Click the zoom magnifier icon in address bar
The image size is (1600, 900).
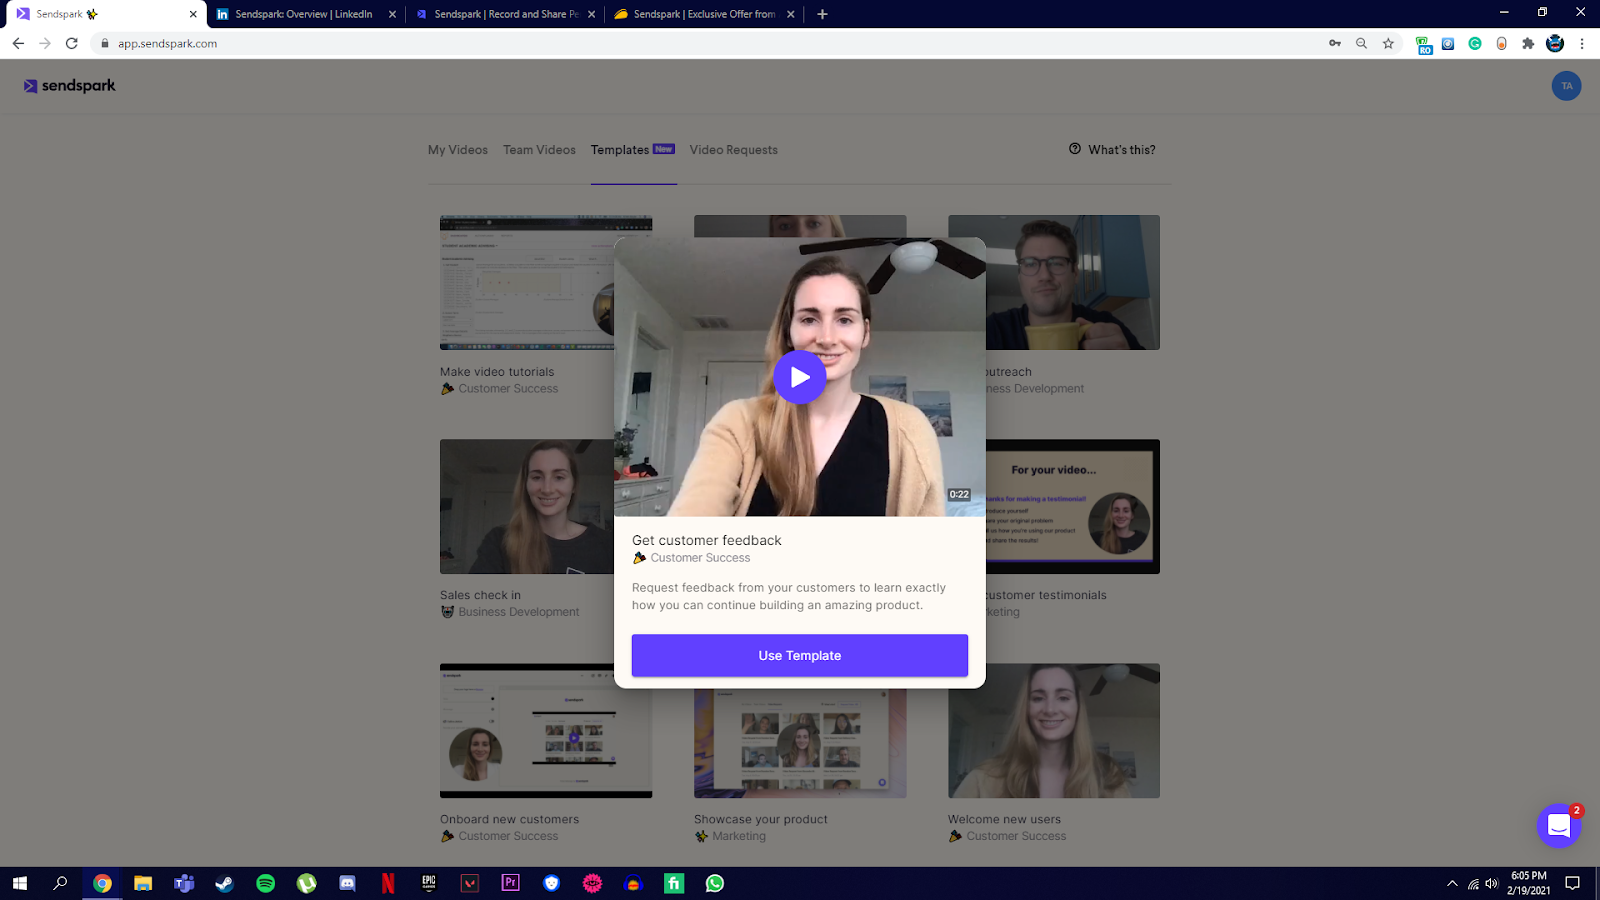point(1361,43)
